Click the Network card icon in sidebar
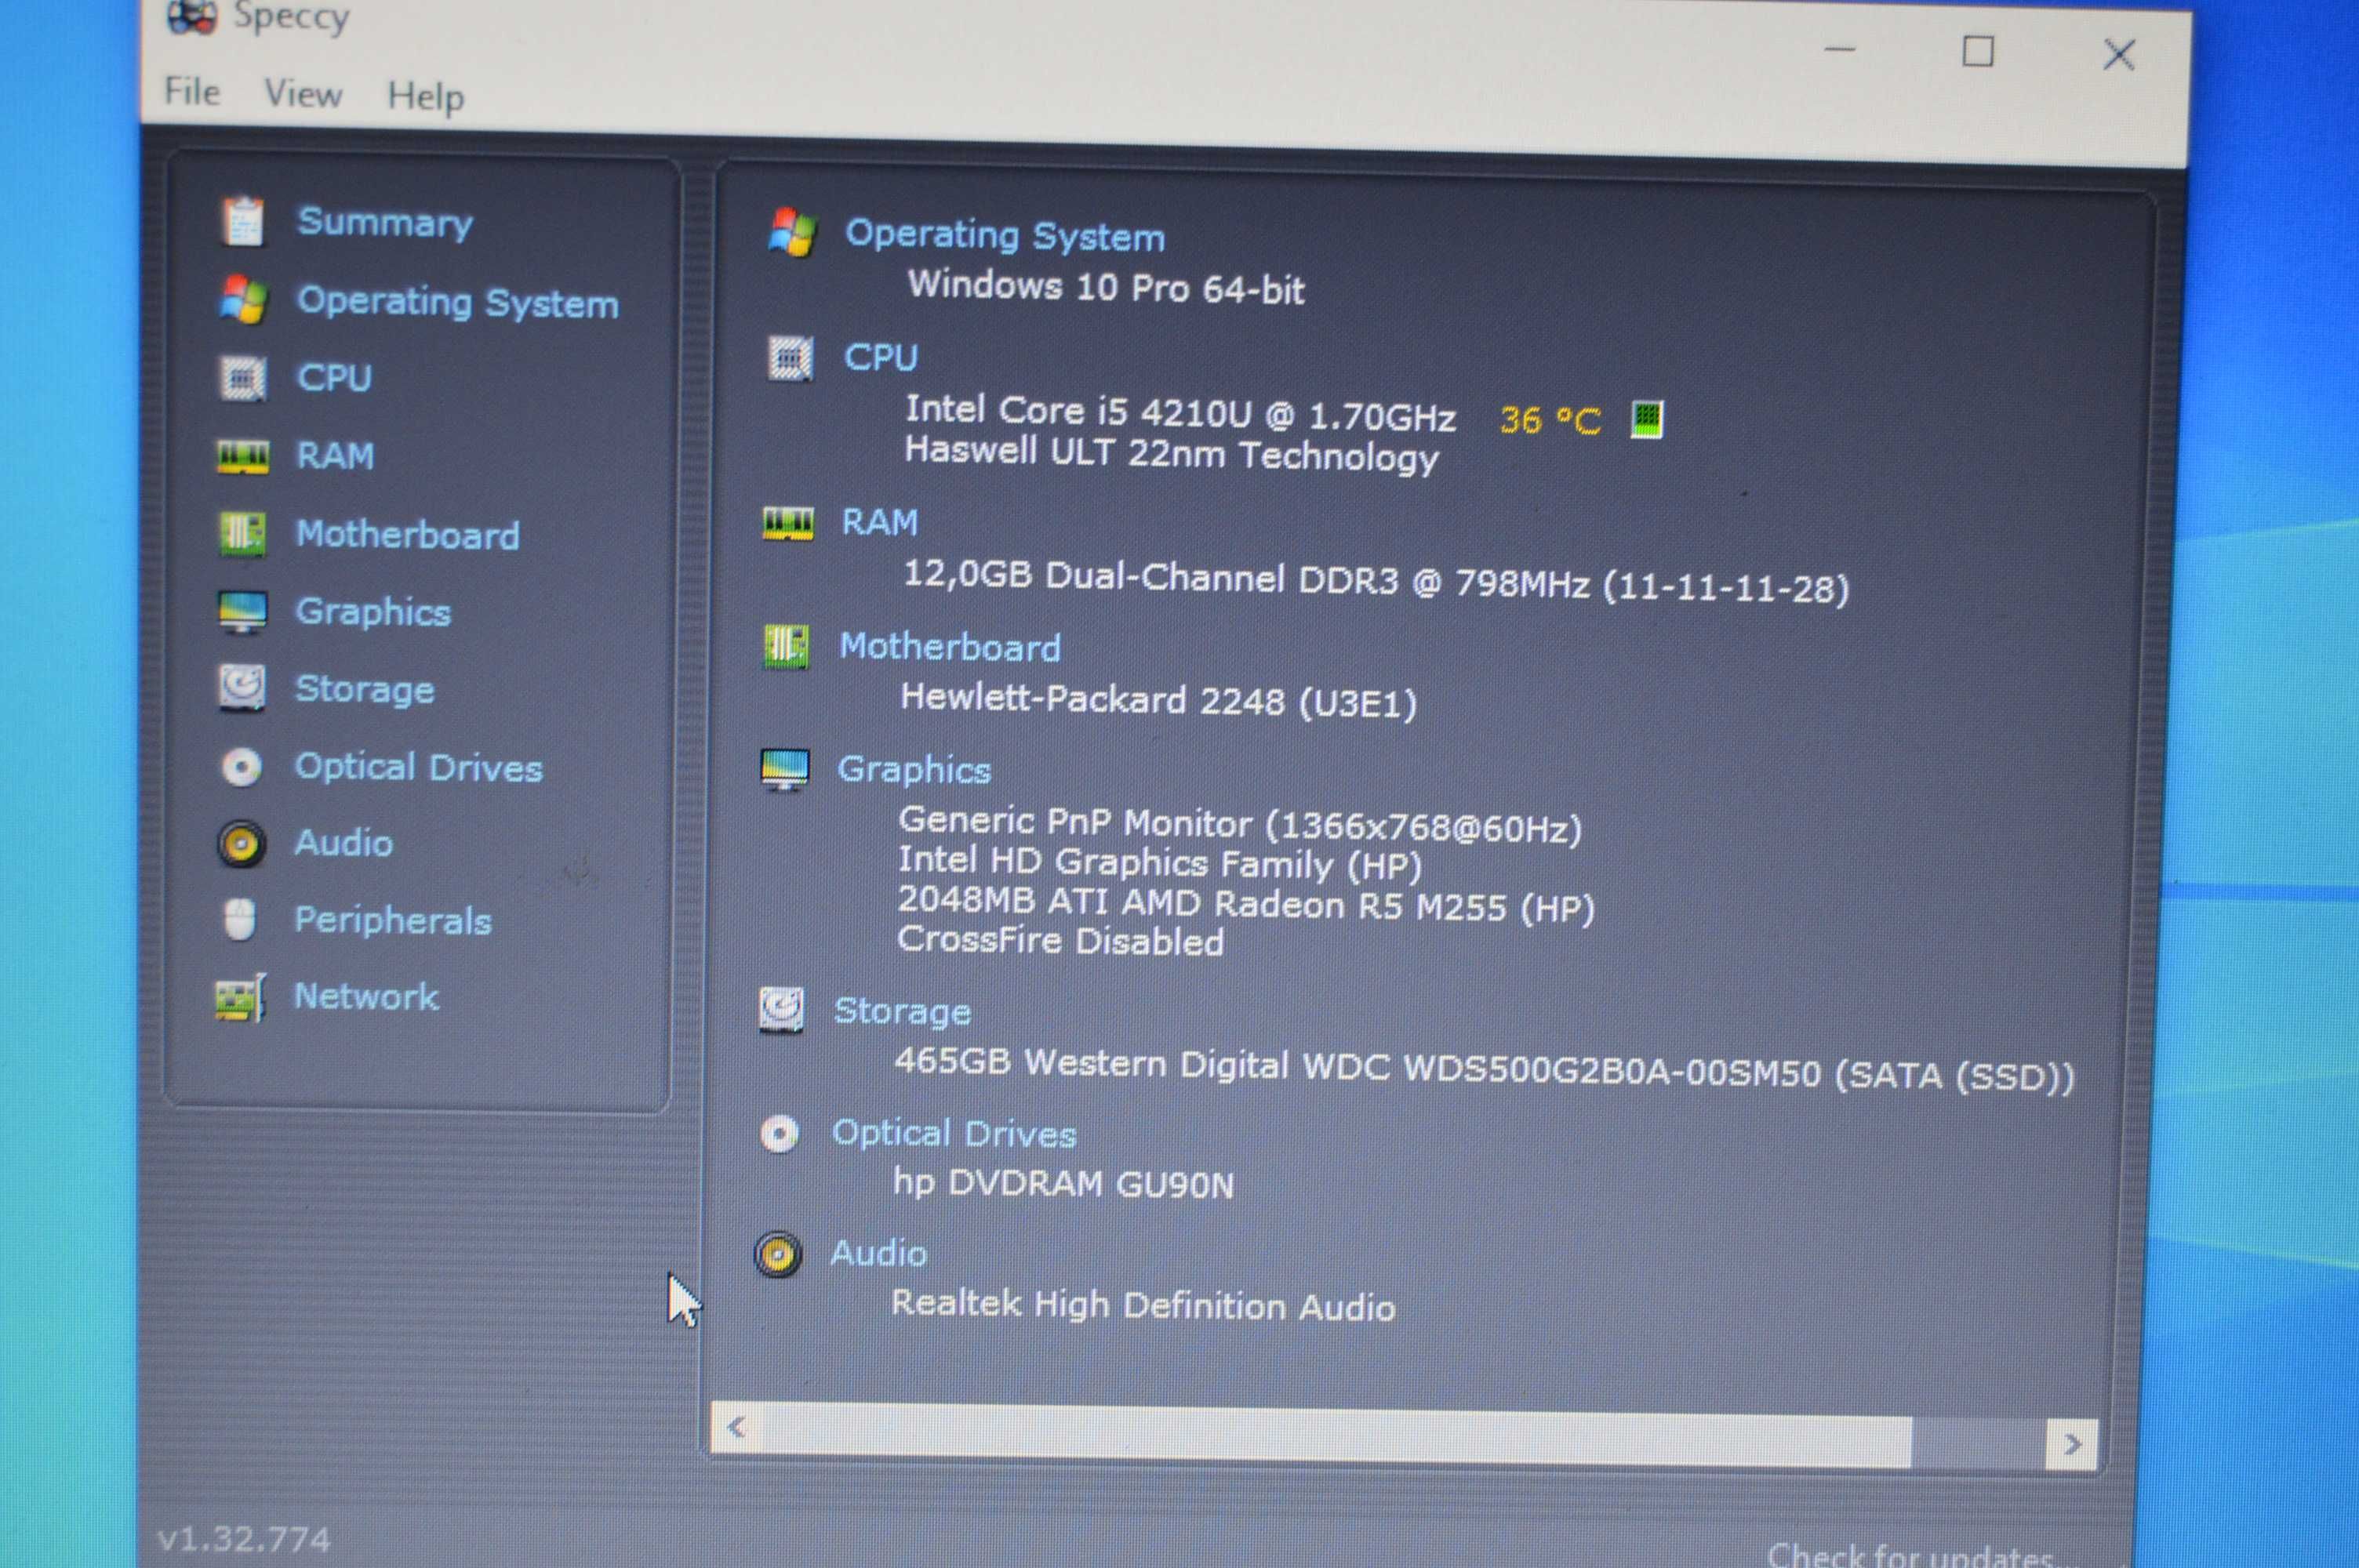Image resolution: width=2359 pixels, height=1568 pixels. point(240,998)
